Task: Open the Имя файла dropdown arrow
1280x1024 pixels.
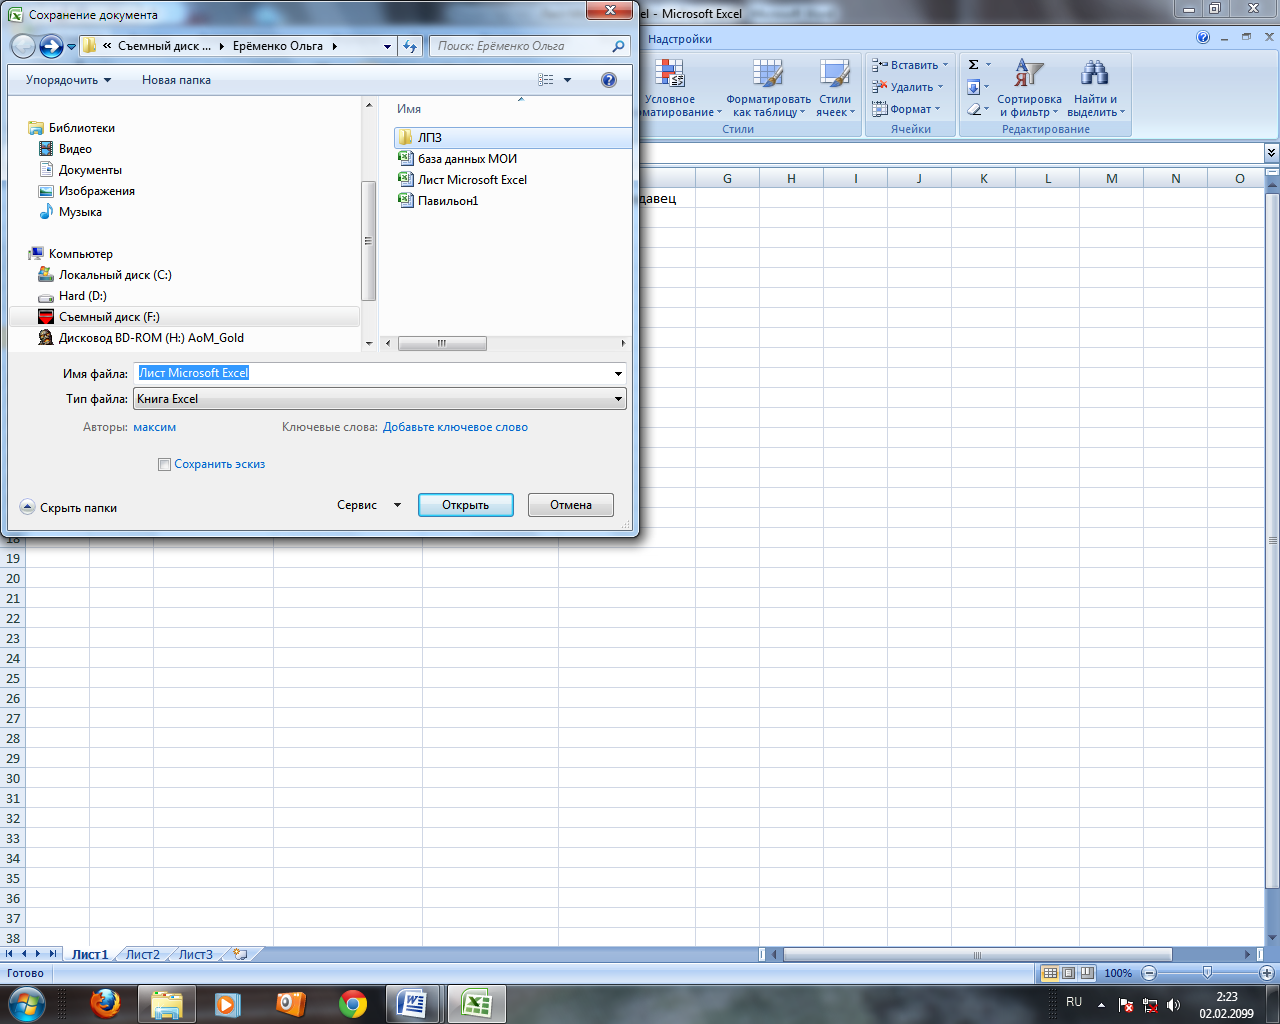Action: click(x=618, y=373)
